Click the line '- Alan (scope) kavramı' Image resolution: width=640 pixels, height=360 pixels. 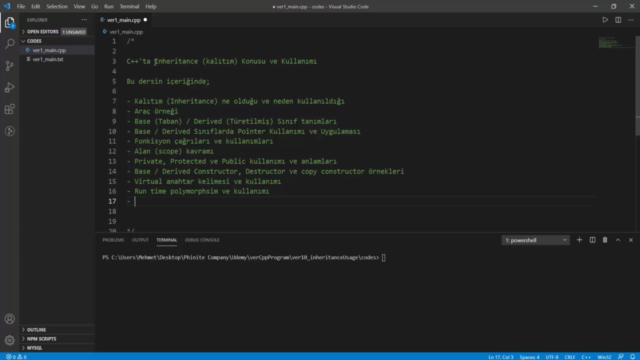click(x=170, y=151)
